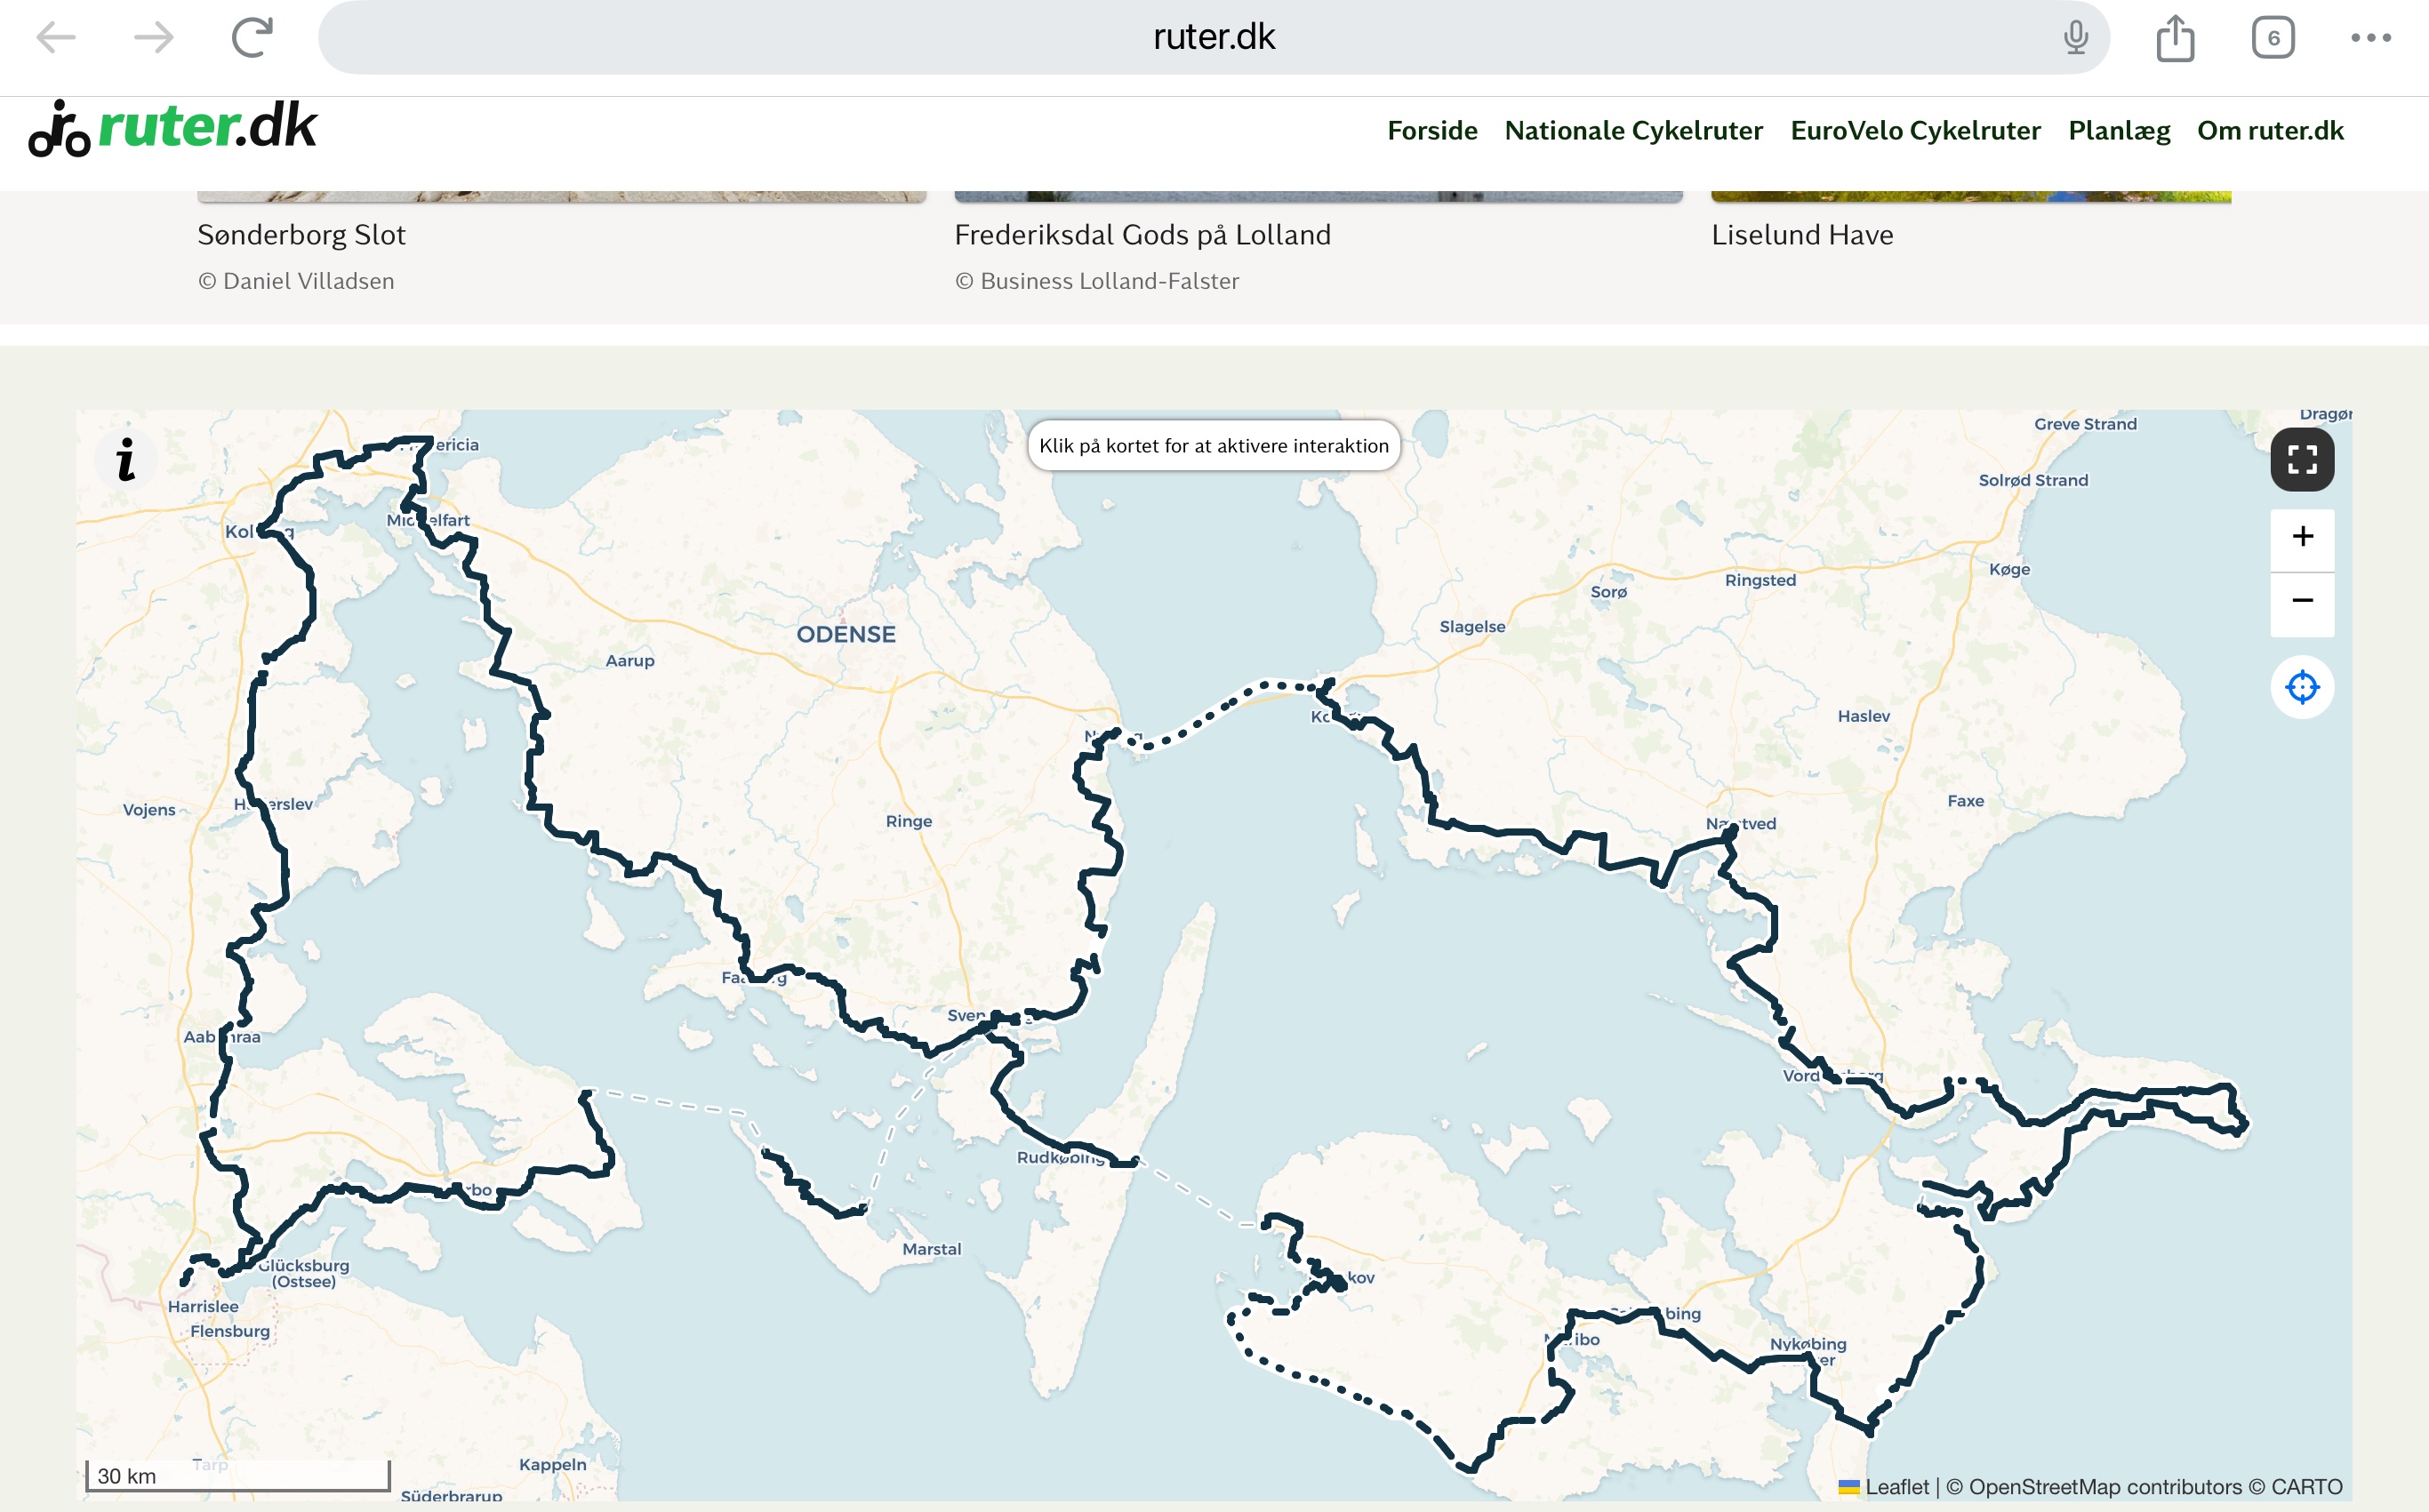Open the Forside menu item
Viewport: 2429px width, 1512px height.
point(1431,131)
